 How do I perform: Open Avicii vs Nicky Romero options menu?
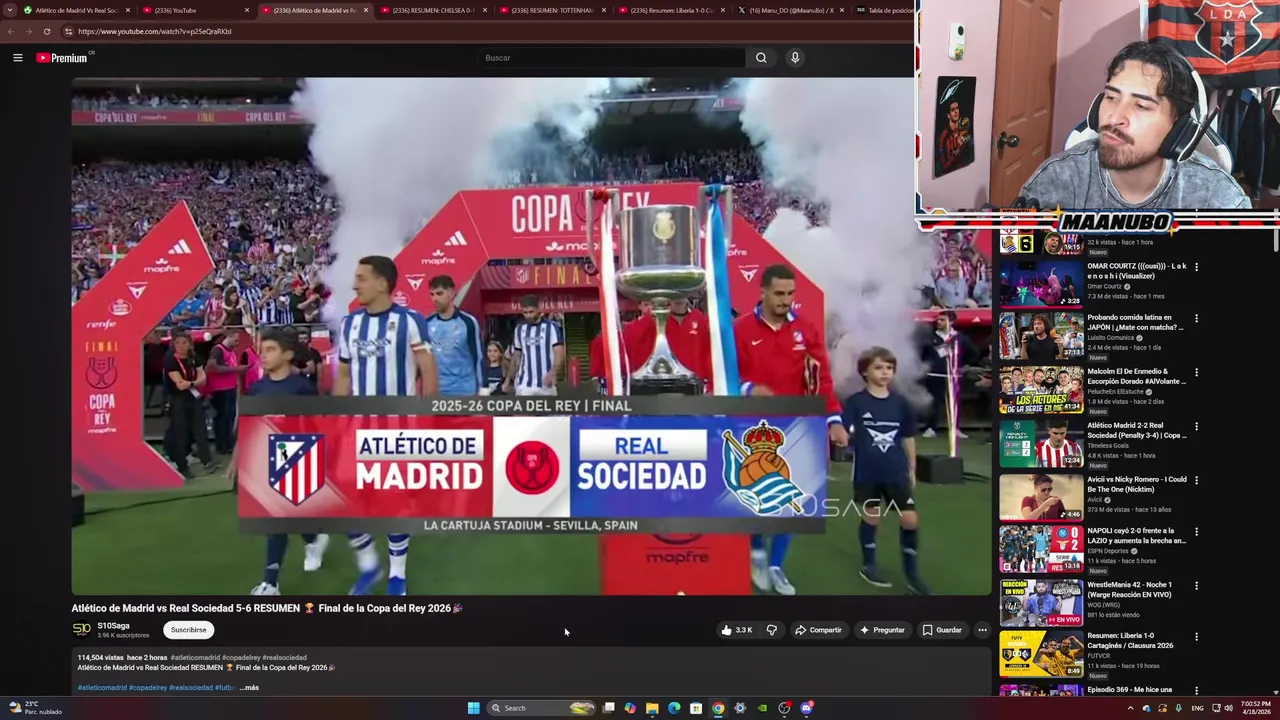[x=1196, y=480]
